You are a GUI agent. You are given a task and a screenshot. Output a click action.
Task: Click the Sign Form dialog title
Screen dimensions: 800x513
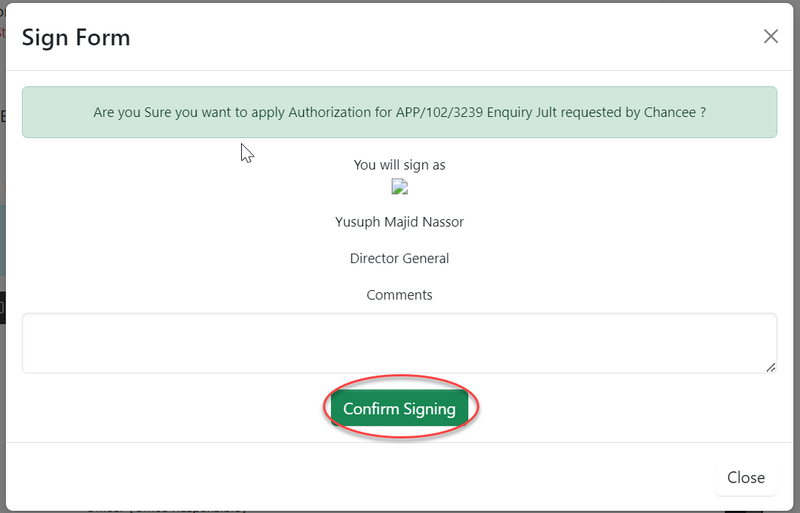point(76,38)
